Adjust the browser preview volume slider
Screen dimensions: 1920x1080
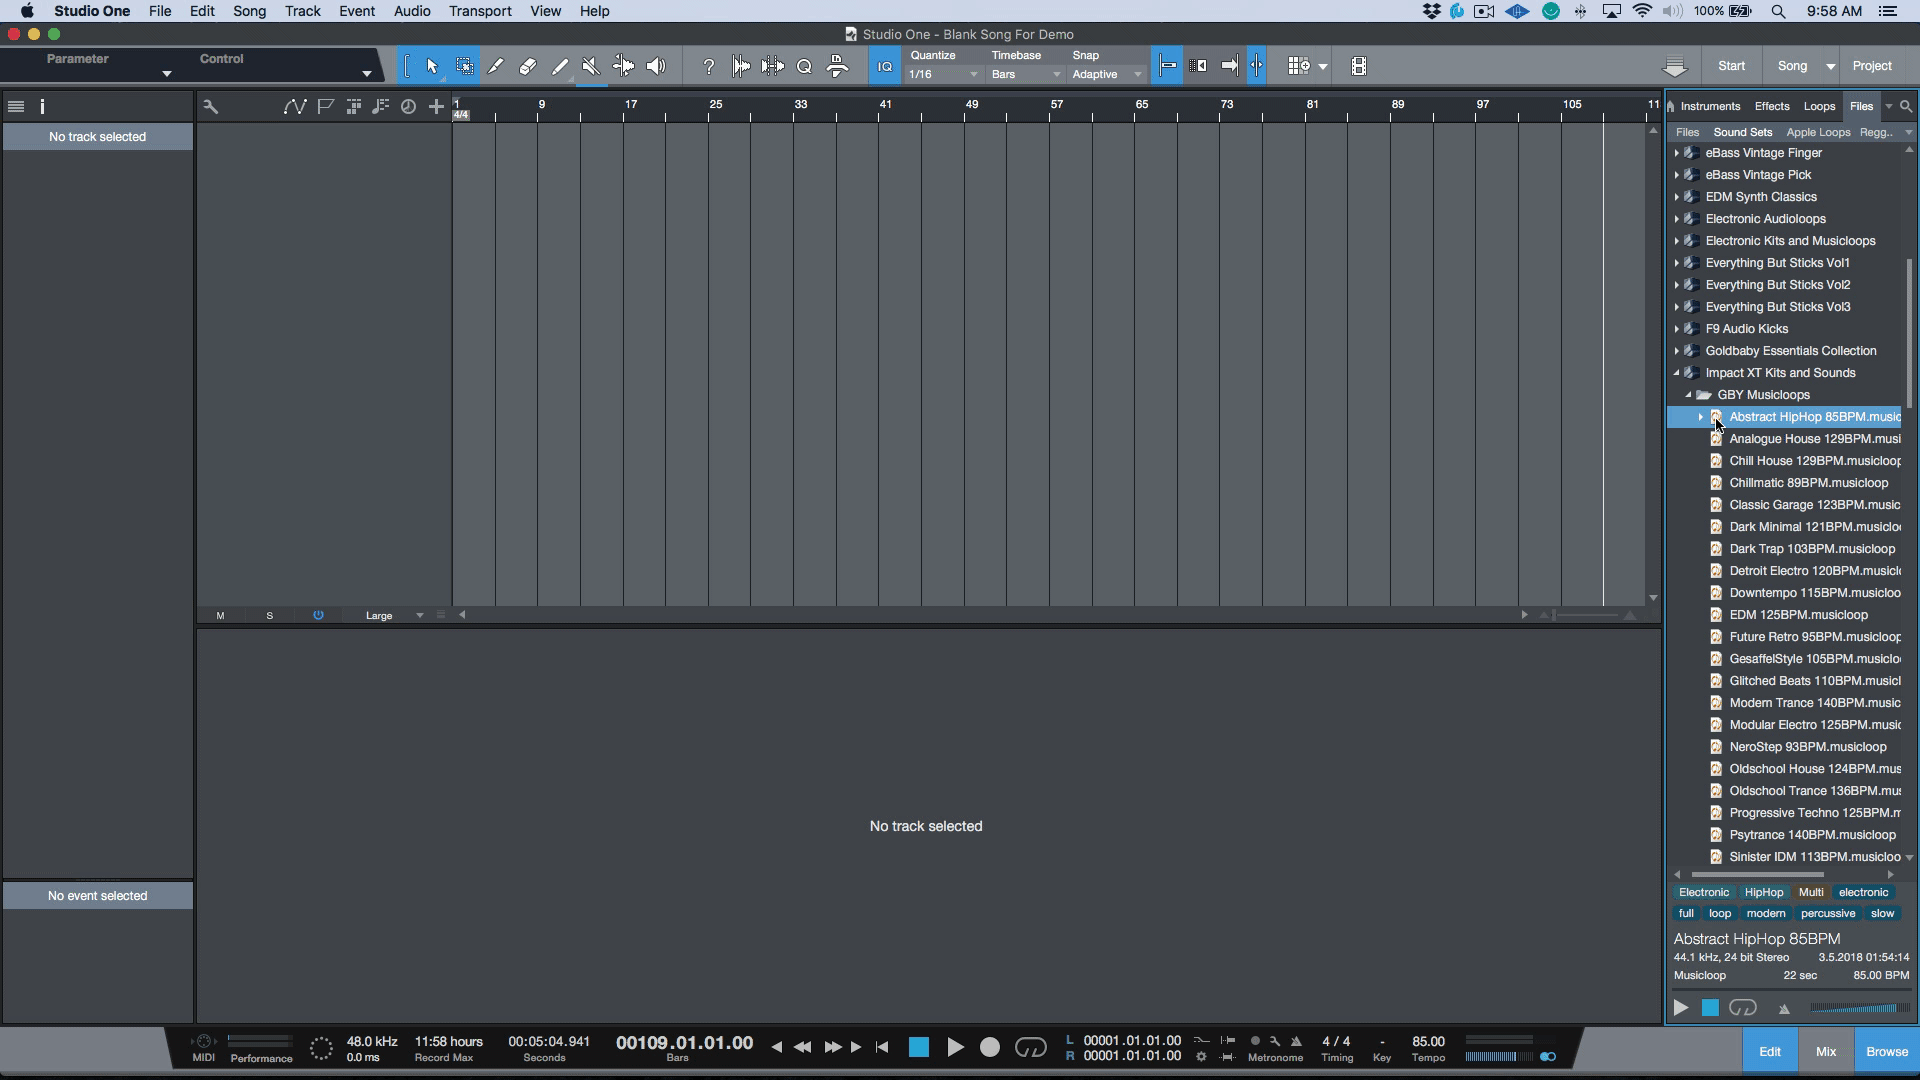pyautogui.click(x=1859, y=1008)
